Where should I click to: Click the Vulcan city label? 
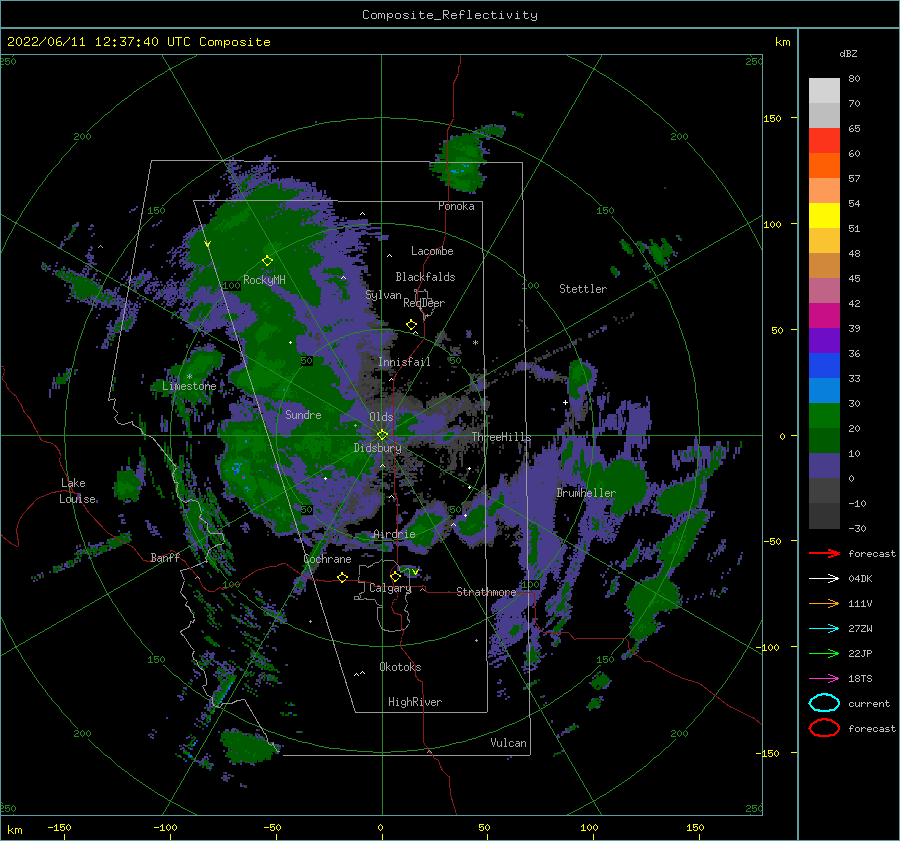pos(508,743)
